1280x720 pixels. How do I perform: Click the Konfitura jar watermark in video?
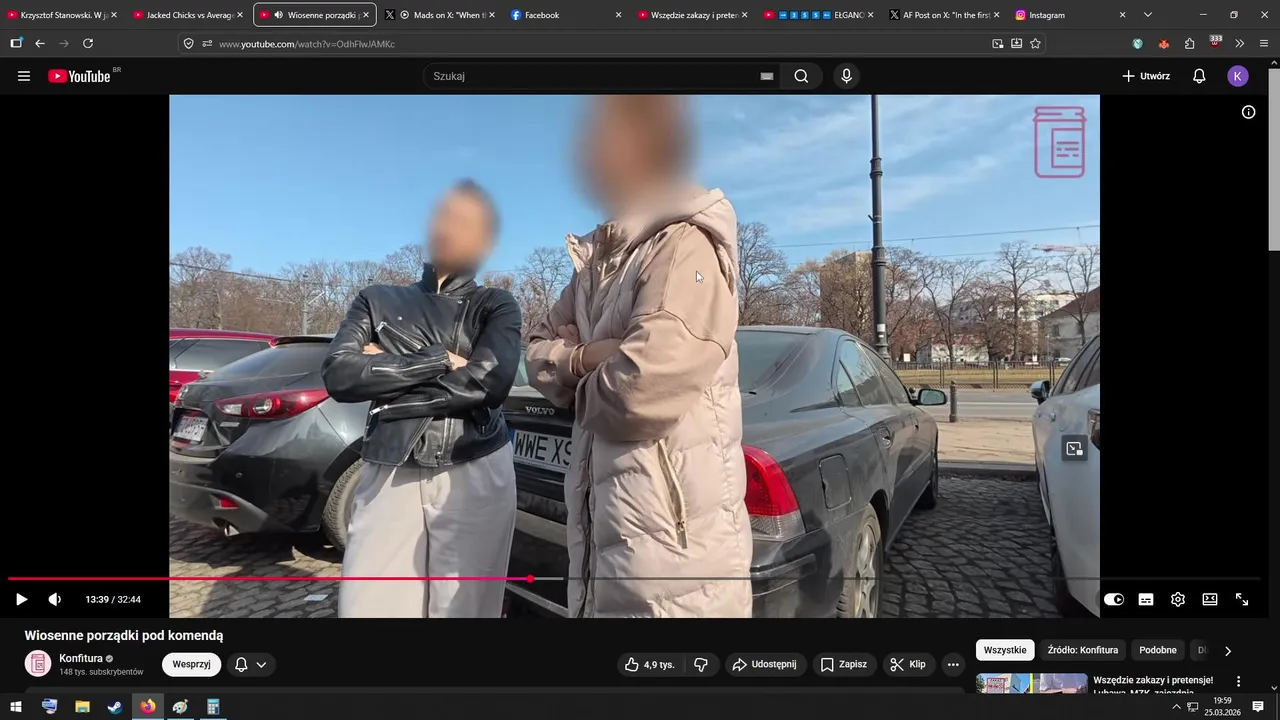1059,142
